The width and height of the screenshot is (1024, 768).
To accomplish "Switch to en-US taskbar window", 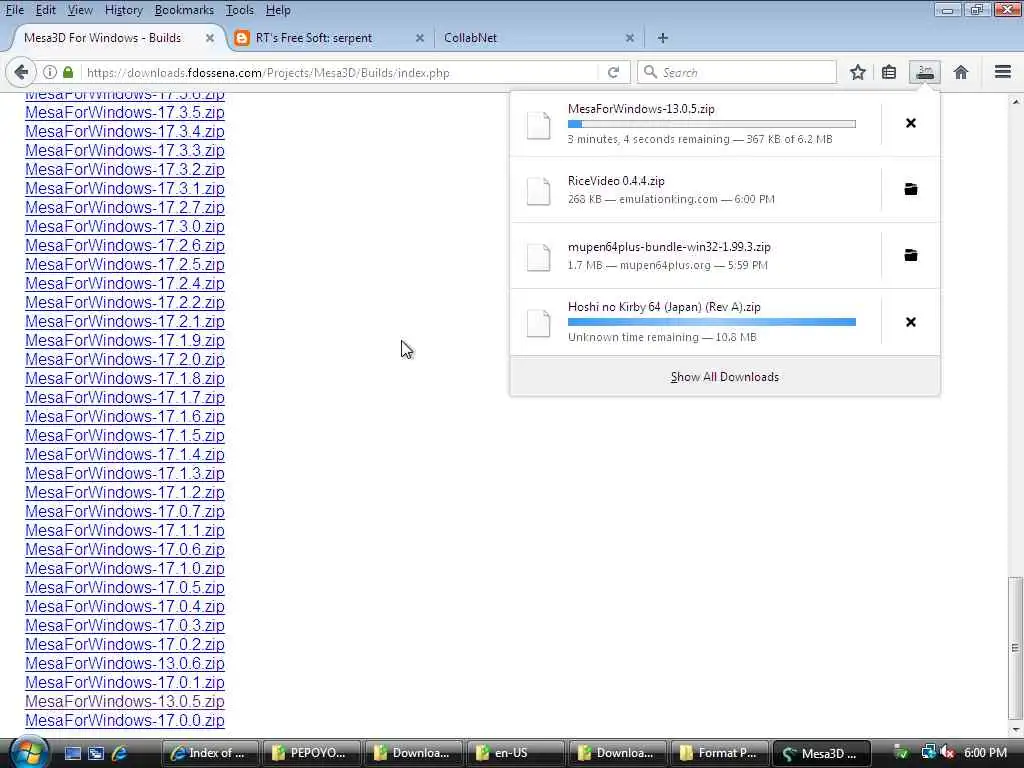I will (515, 753).
